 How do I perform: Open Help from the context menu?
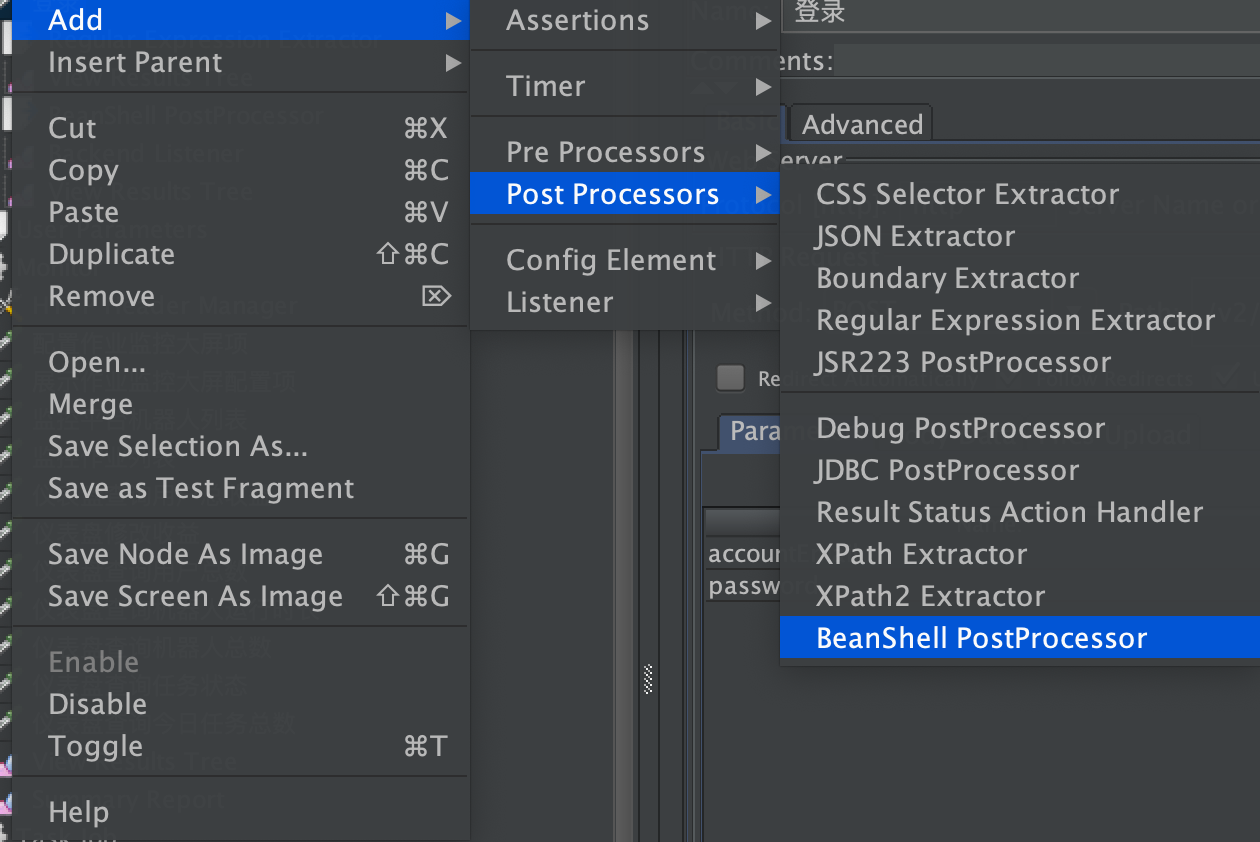(240, 812)
